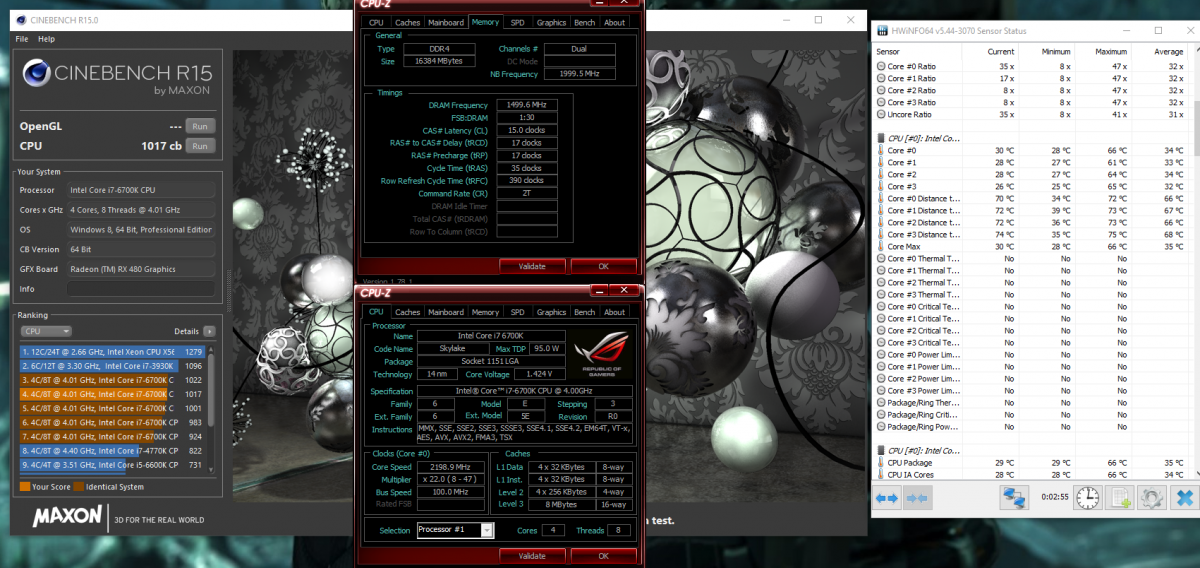Select Bench tab in lower CPU-Z
This screenshot has height=568, width=1200.
click(x=585, y=312)
